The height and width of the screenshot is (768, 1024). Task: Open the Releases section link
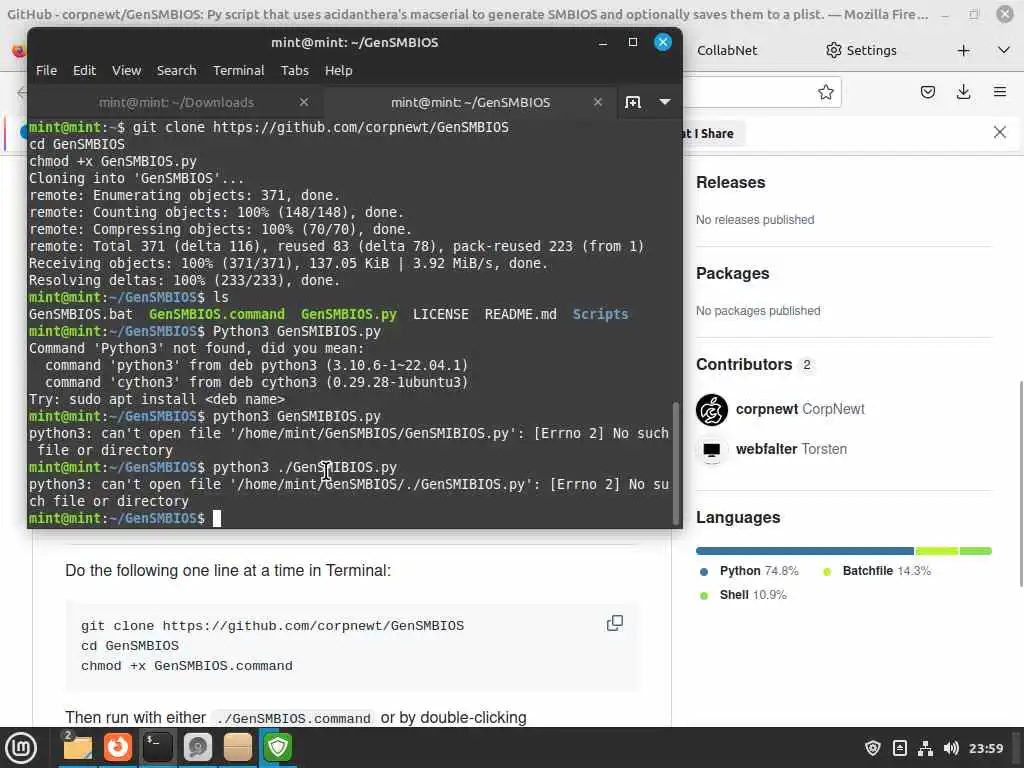730,182
